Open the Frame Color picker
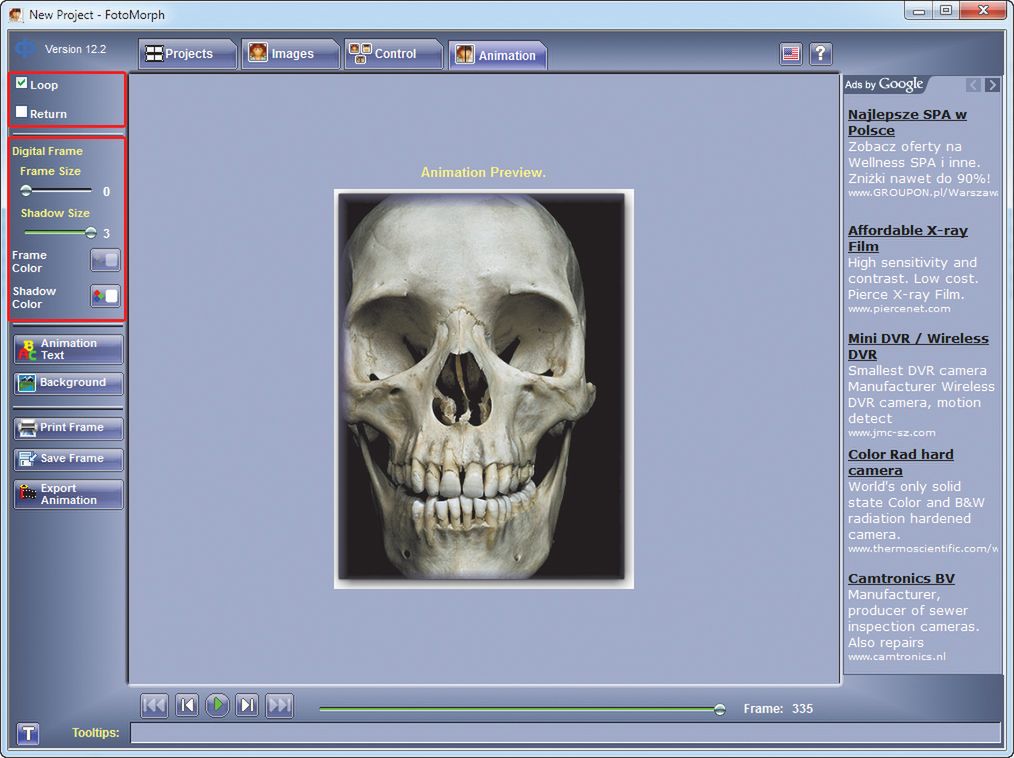The height and width of the screenshot is (758, 1014). 105,261
